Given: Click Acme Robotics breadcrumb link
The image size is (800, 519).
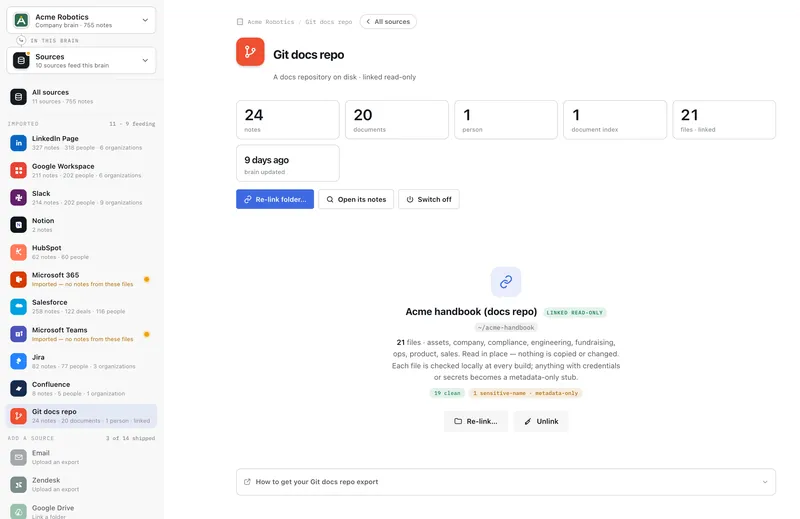Looking at the screenshot, I should pos(271,22).
